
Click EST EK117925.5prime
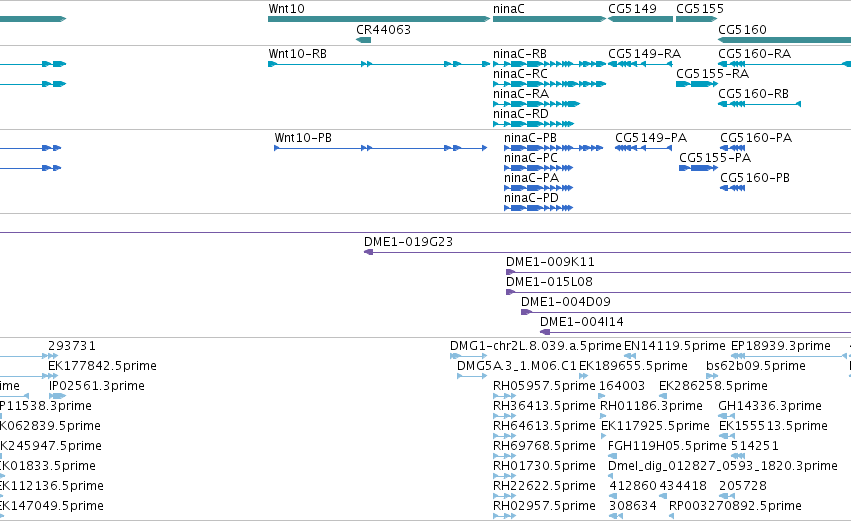coord(605,436)
